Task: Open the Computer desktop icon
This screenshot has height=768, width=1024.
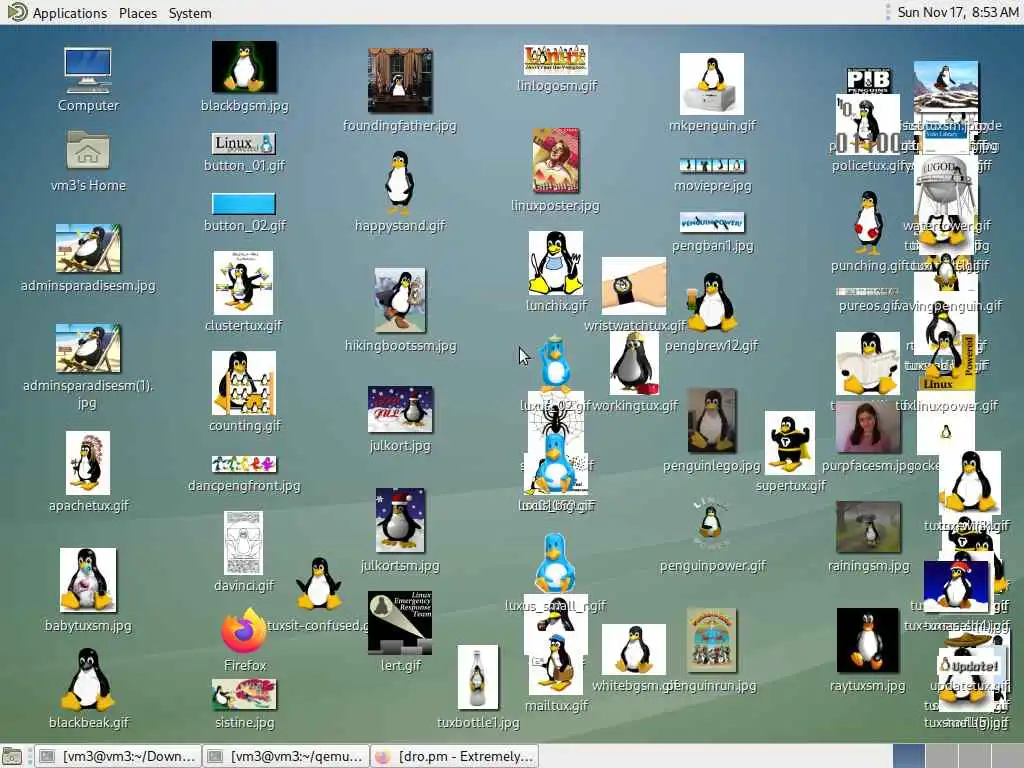Action: pyautogui.click(x=88, y=71)
